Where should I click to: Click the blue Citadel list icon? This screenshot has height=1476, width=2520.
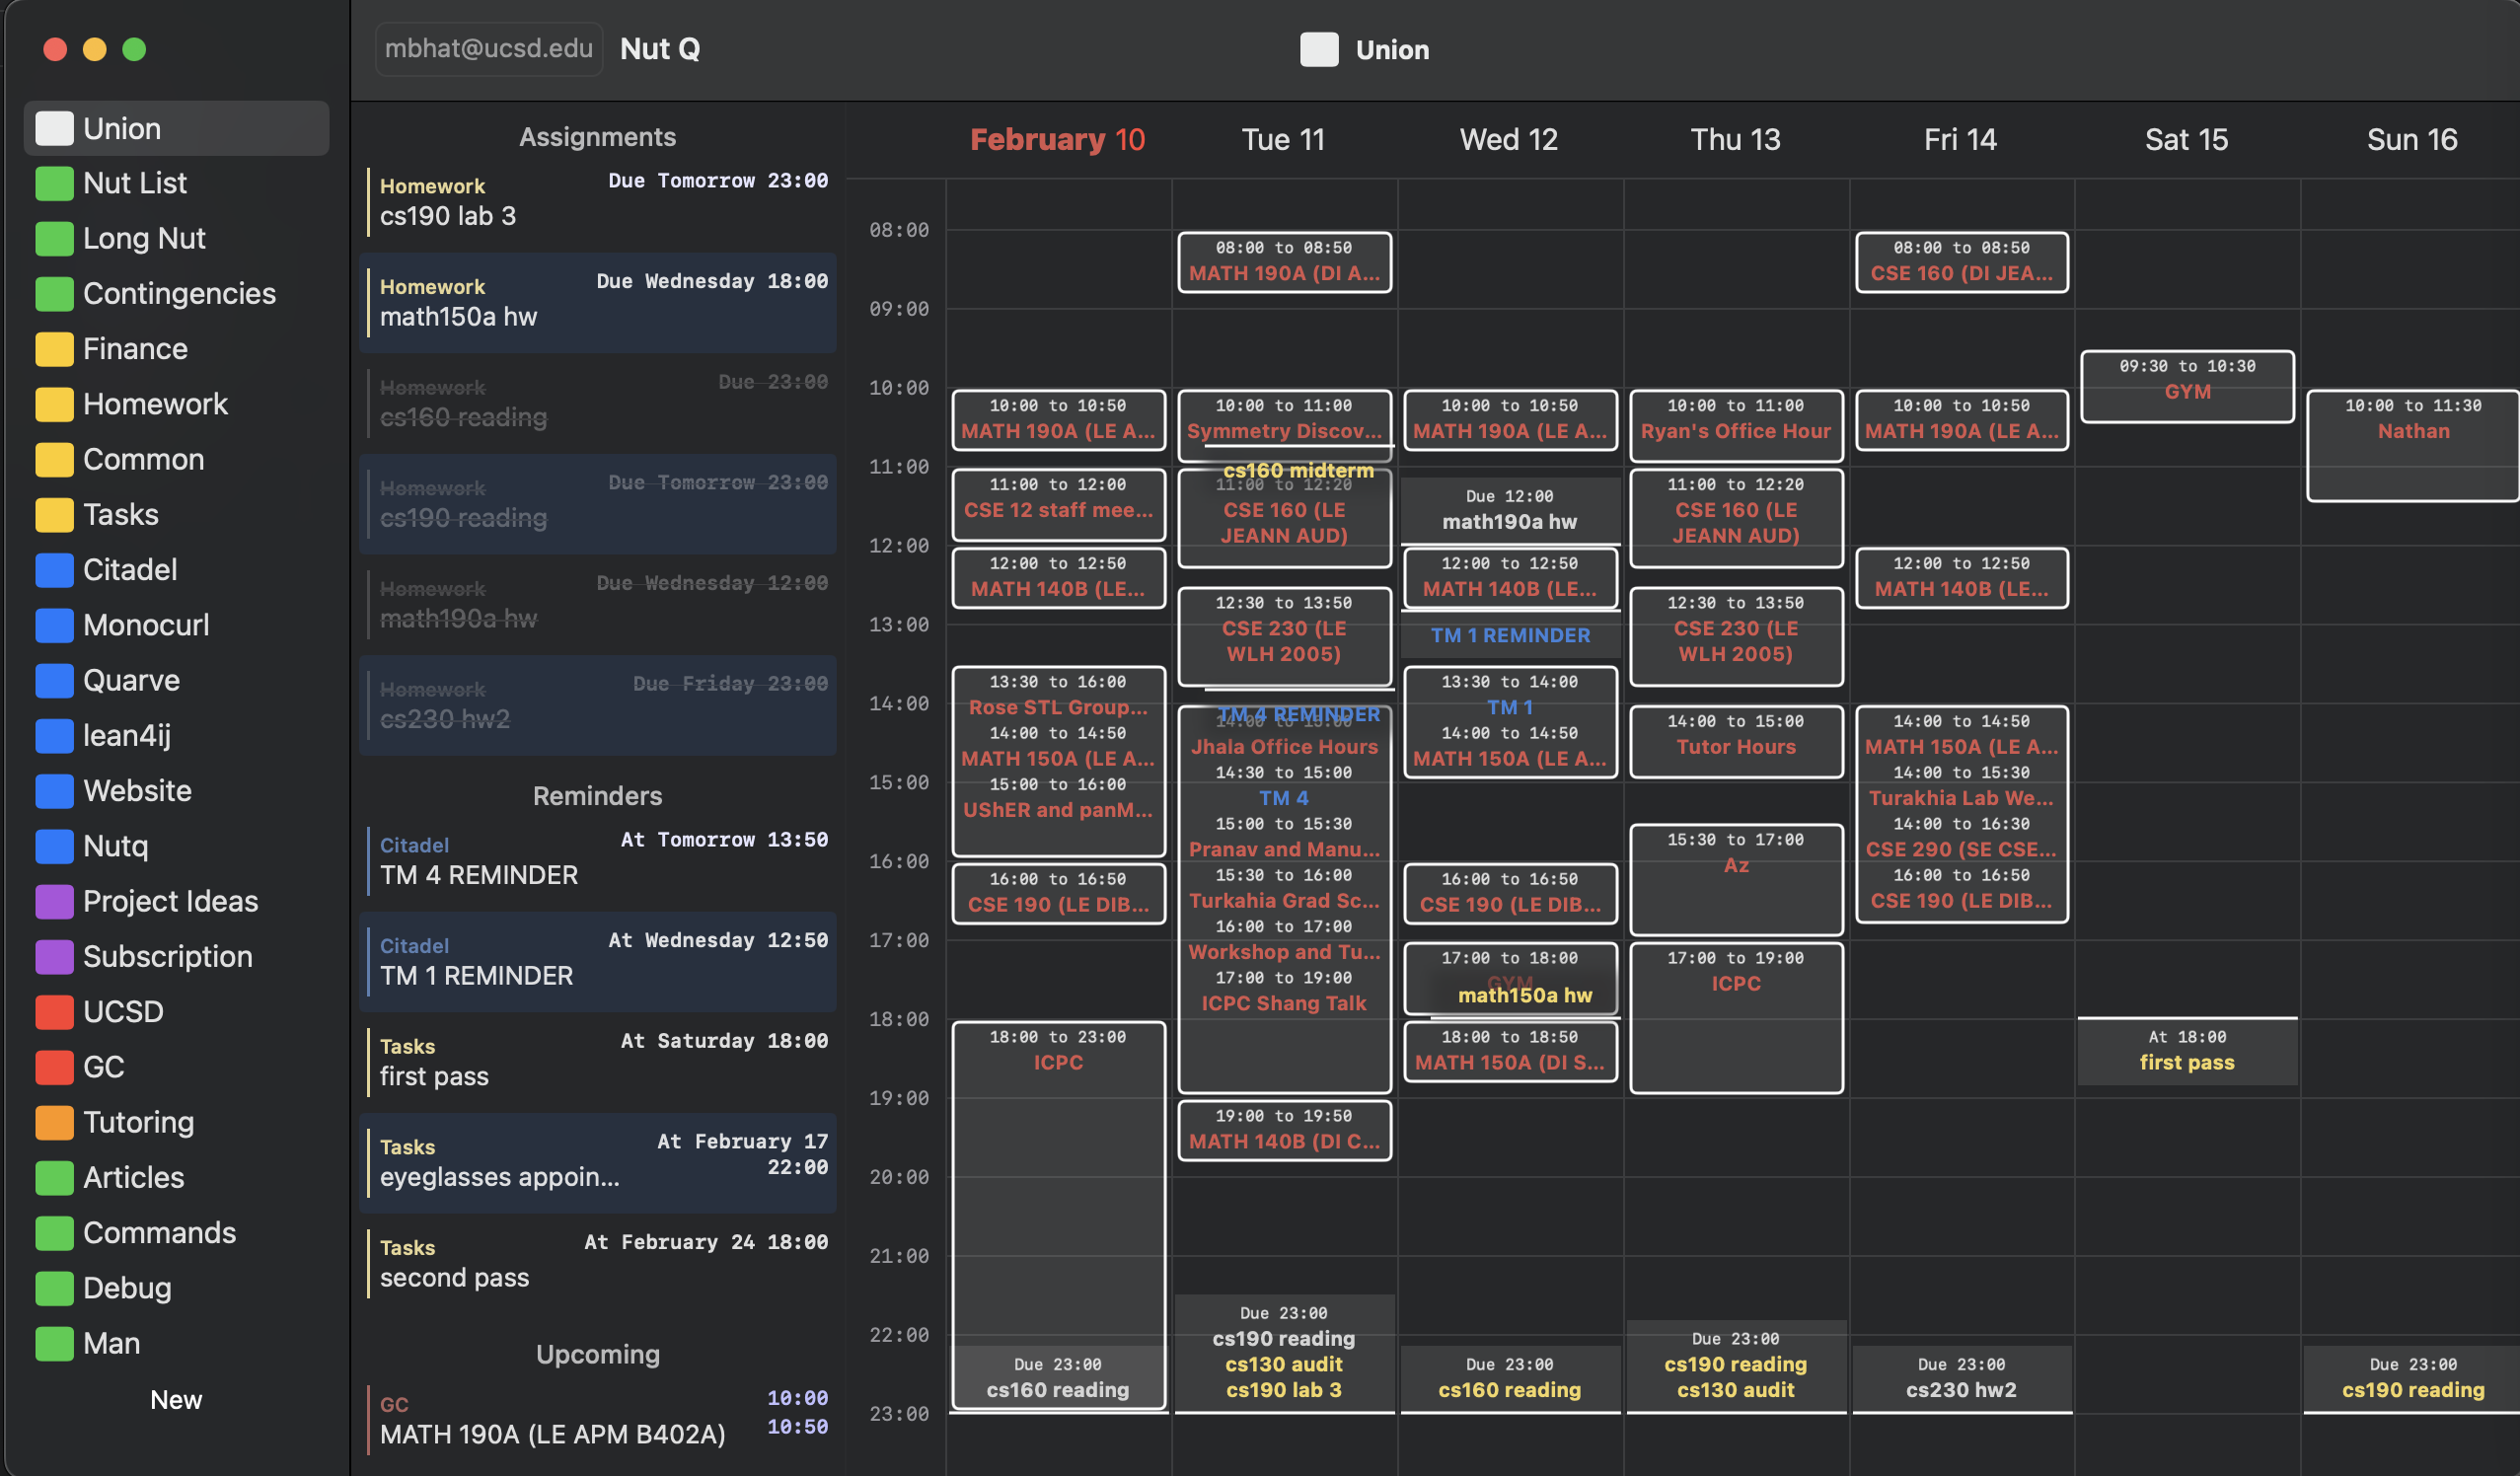[x=54, y=570]
